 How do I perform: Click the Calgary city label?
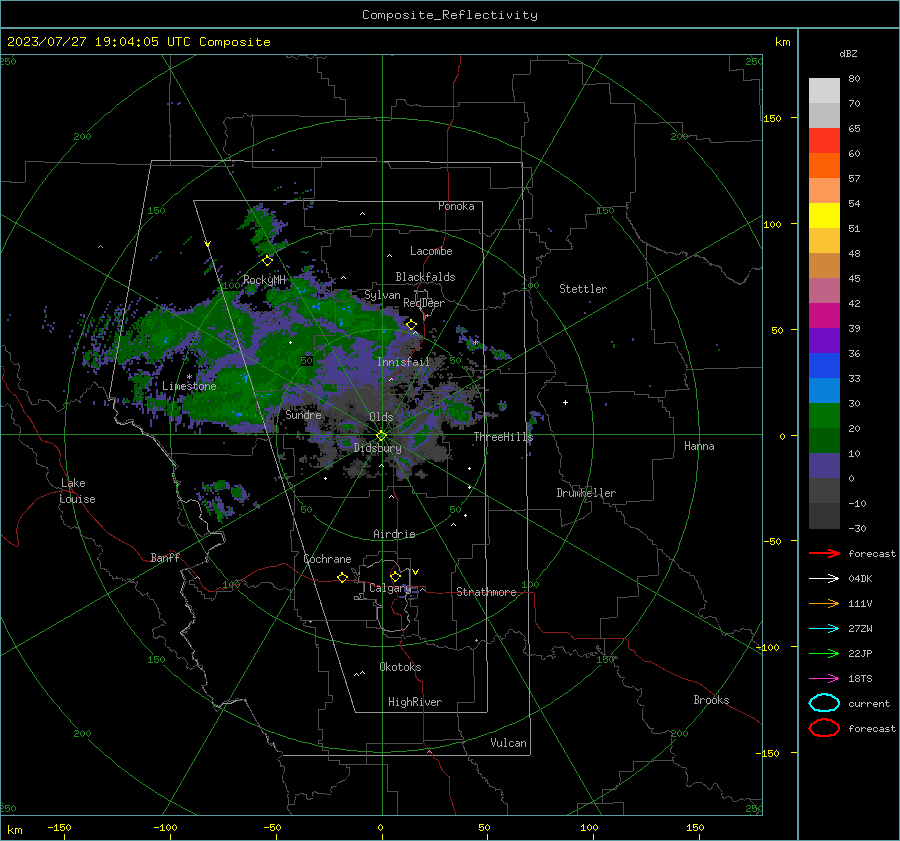coord(390,588)
